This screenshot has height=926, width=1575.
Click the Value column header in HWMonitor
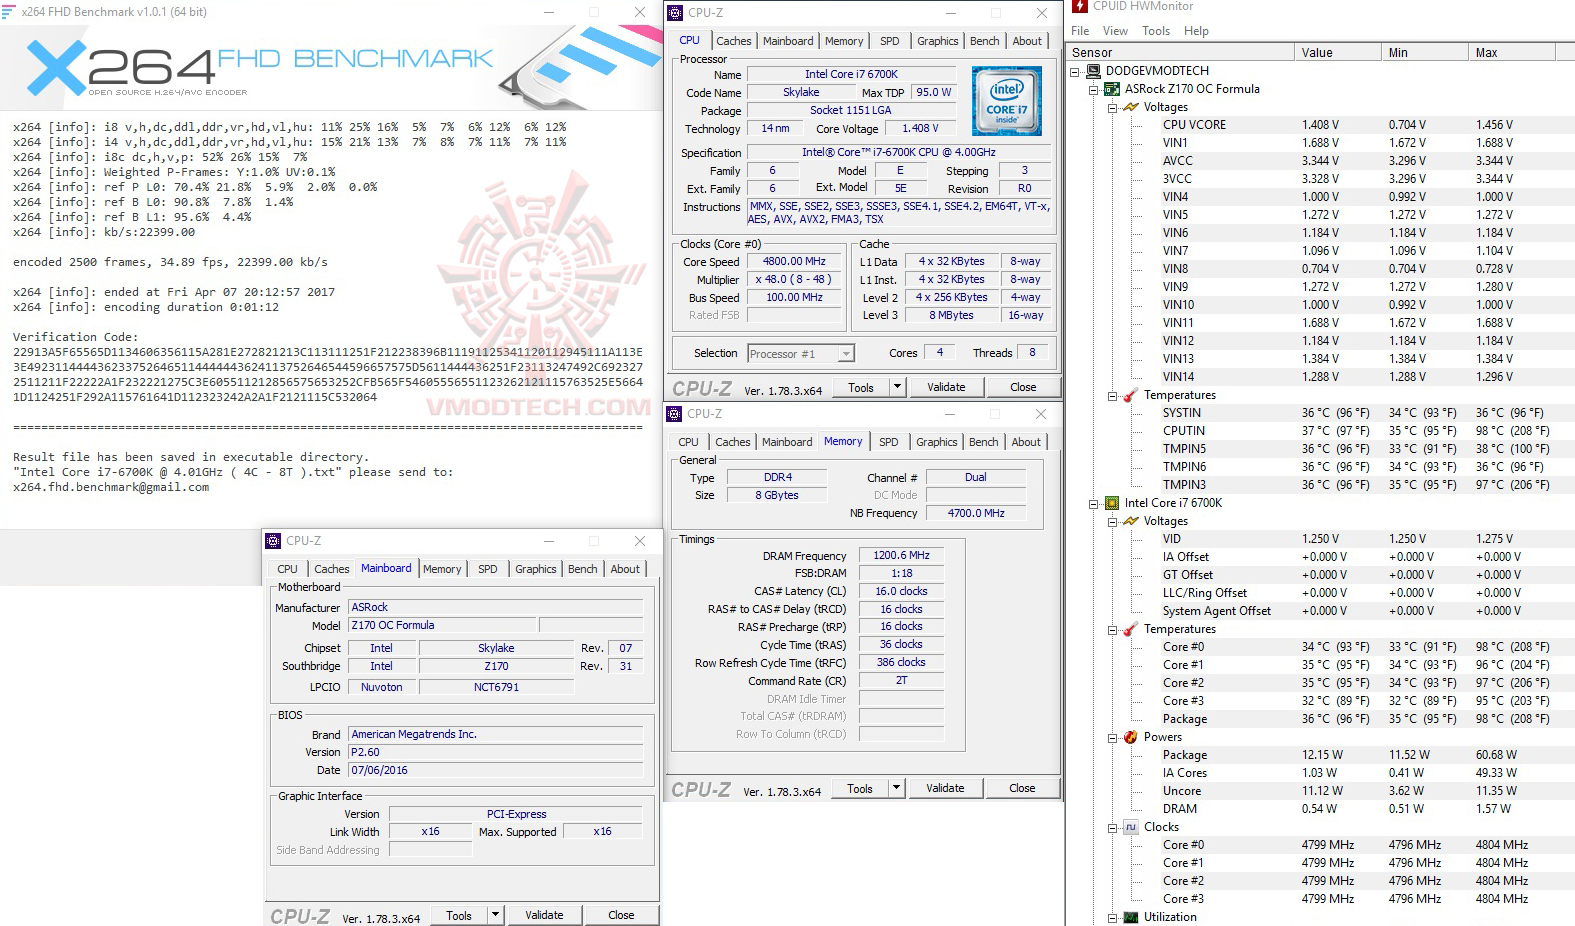click(x=1338, y=52)
